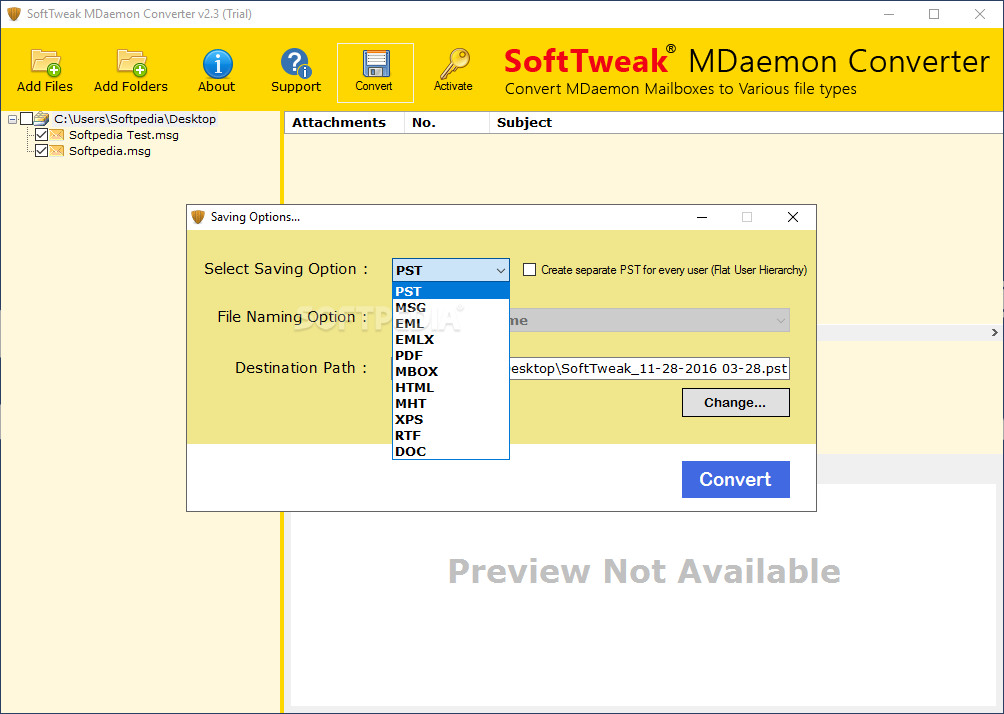Image resolution: width=1004 pixels, height=714 pixels.
Task: Click the blue Convert button
Action: 735,479
